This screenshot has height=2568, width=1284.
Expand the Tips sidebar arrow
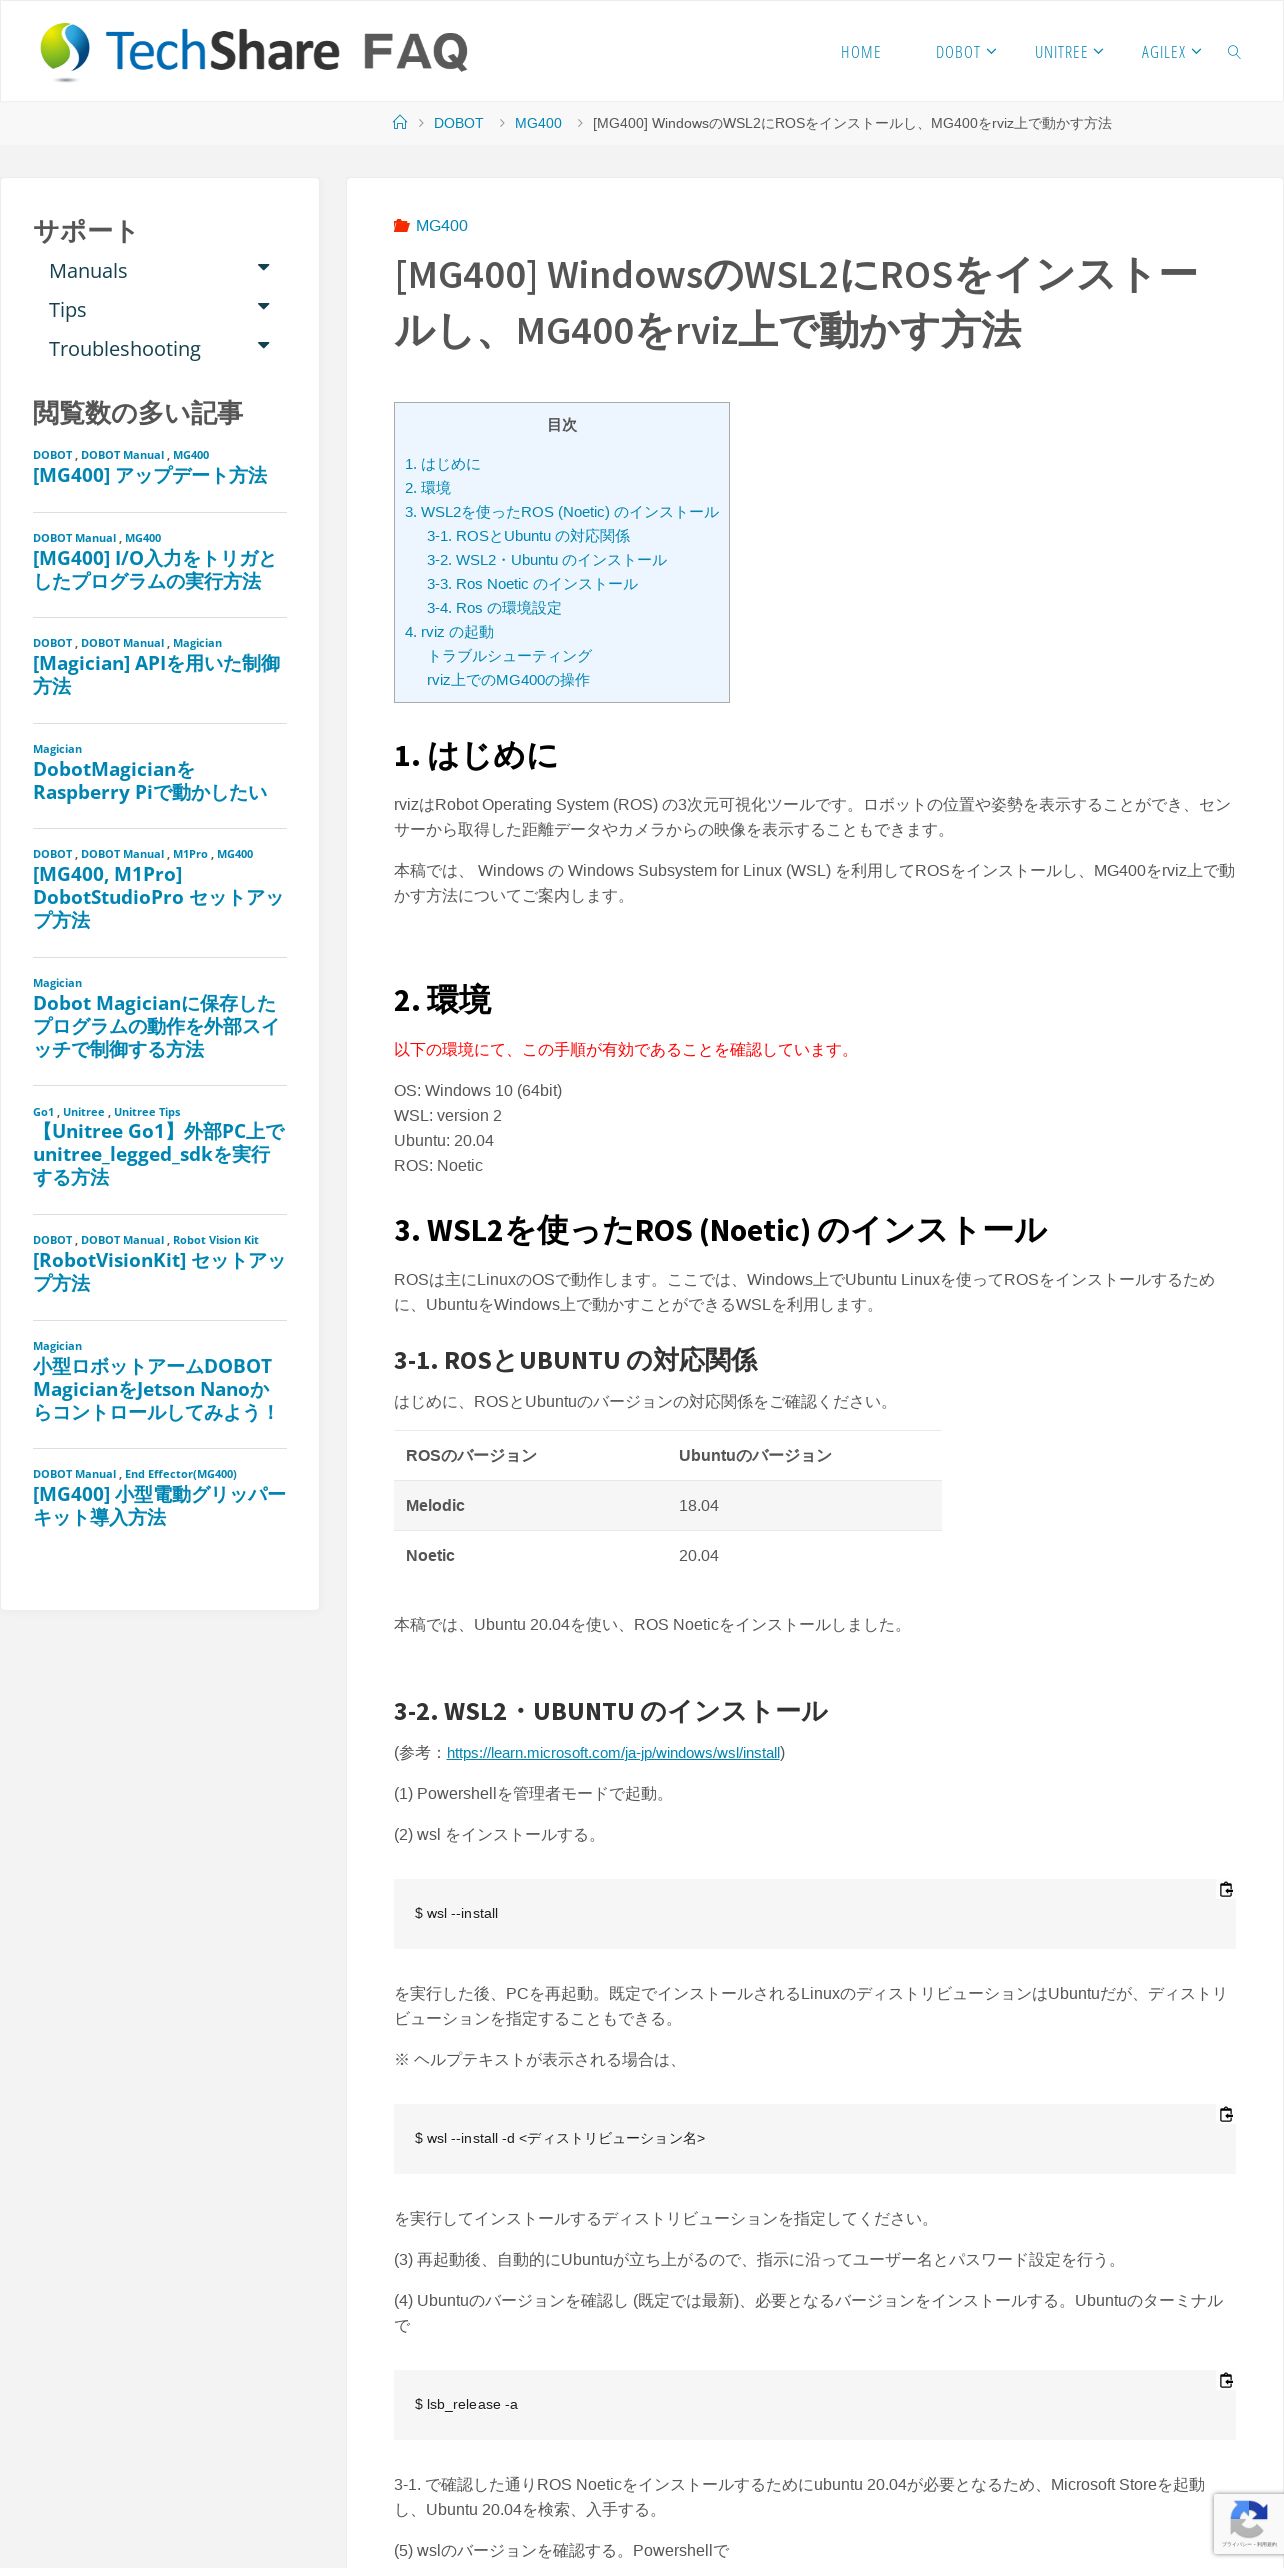[264, 306]
